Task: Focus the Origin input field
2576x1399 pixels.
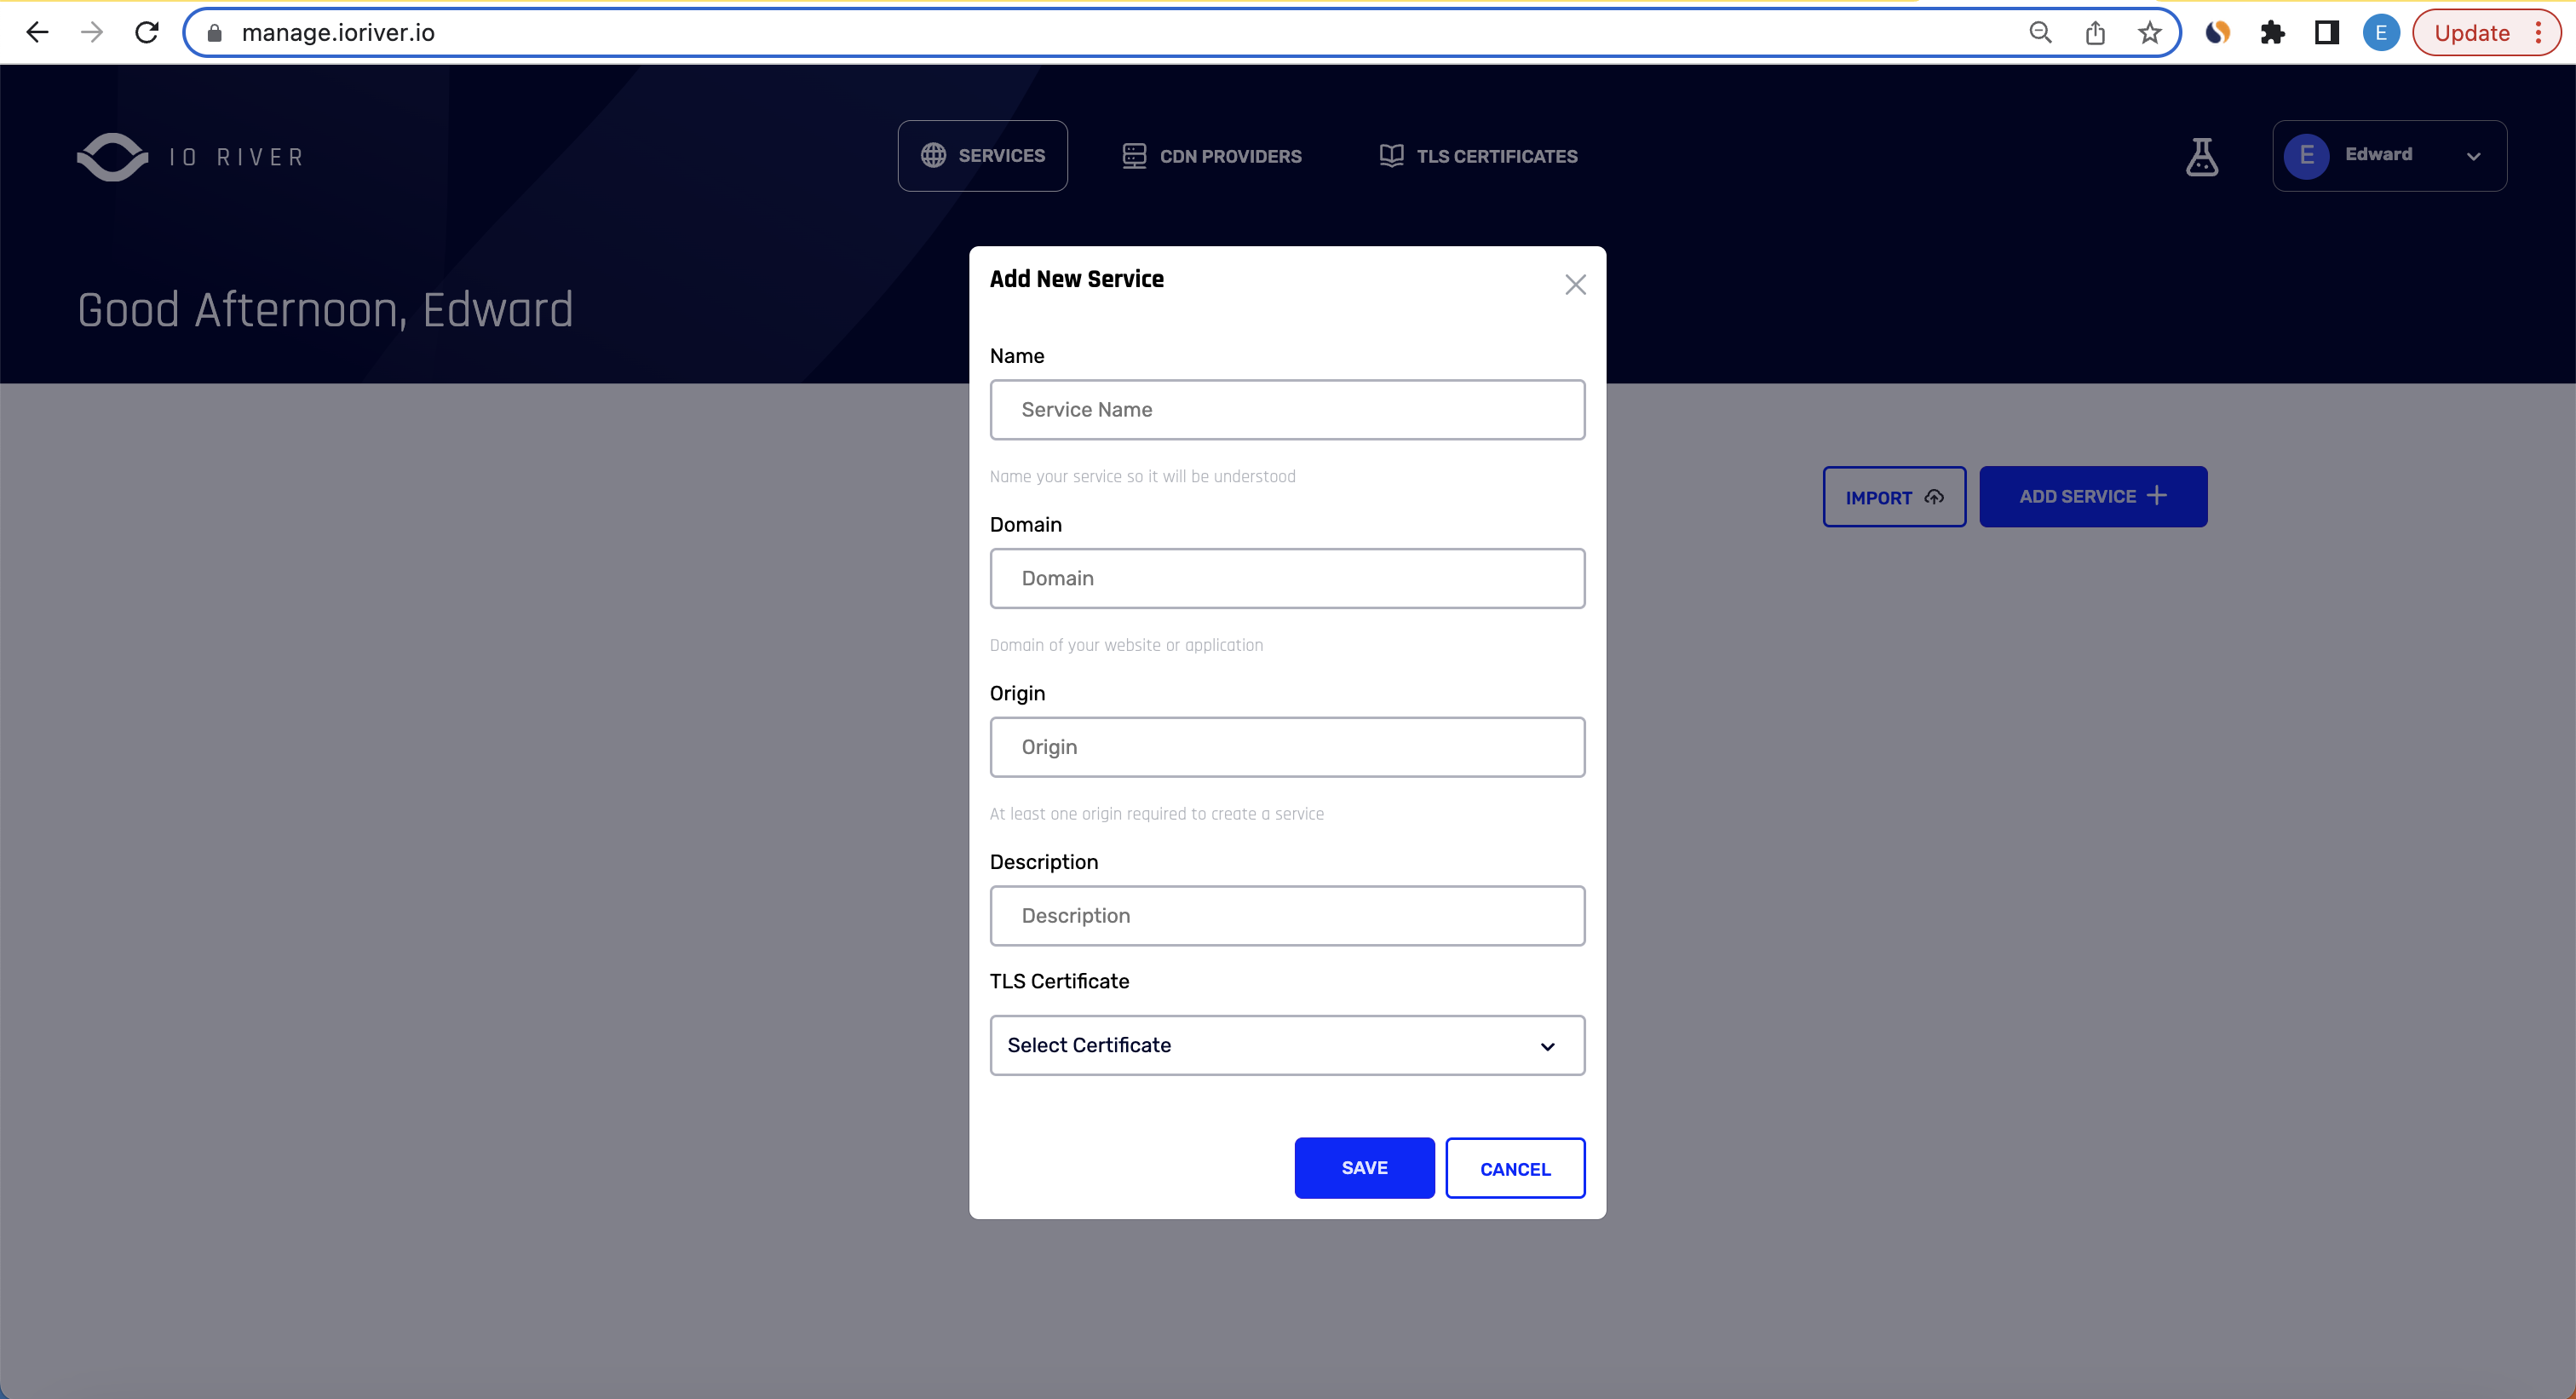Action: pyautogui.click(x=1287, y=747)
